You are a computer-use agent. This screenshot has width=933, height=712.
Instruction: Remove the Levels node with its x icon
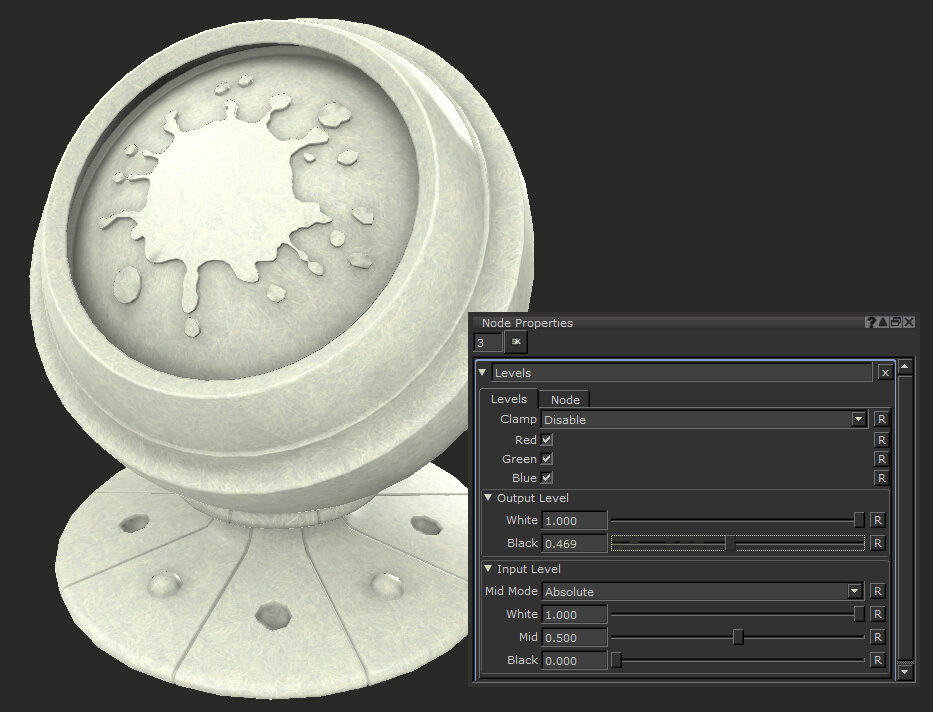coord(885,373)
